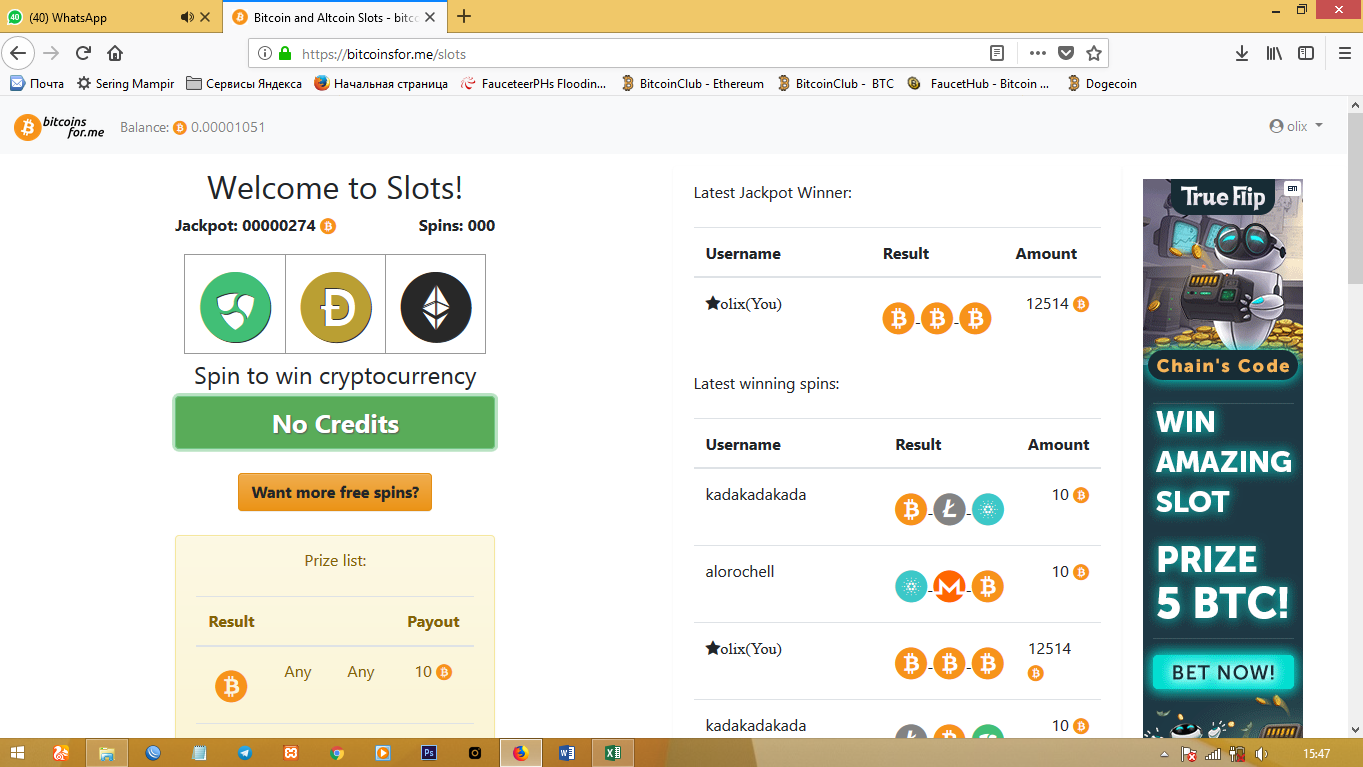Click username alorochell in winning spins
Viewport: 1363px width, 767px height.
coord(740,572)
